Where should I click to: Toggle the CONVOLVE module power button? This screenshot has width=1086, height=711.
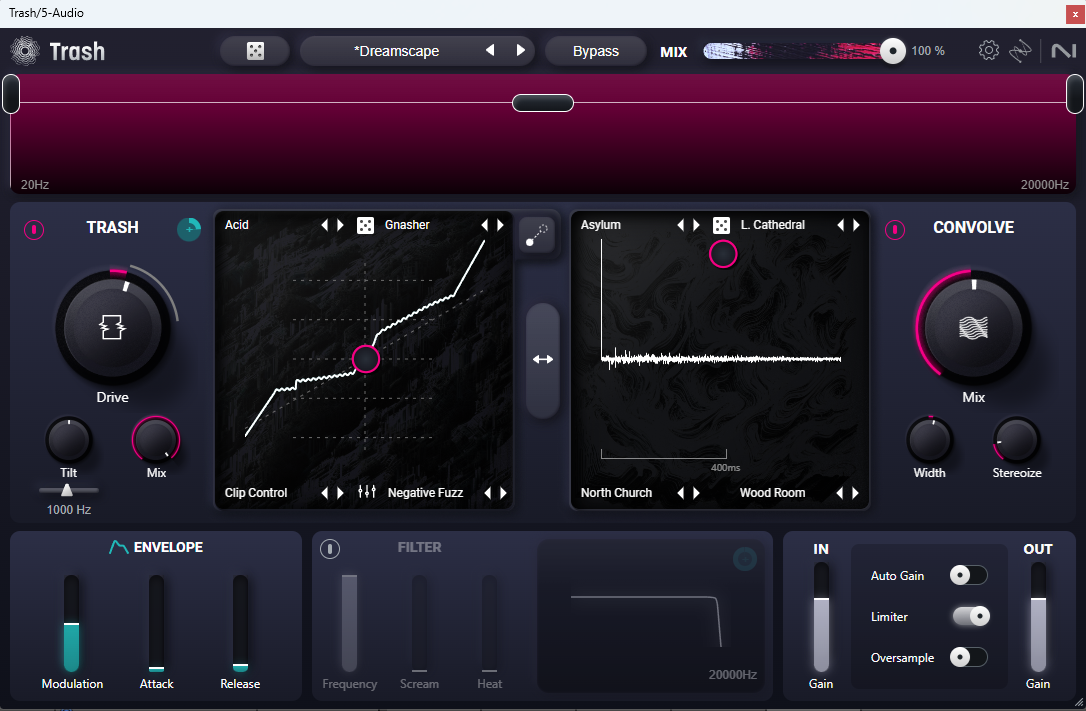[x=895, y=230]
